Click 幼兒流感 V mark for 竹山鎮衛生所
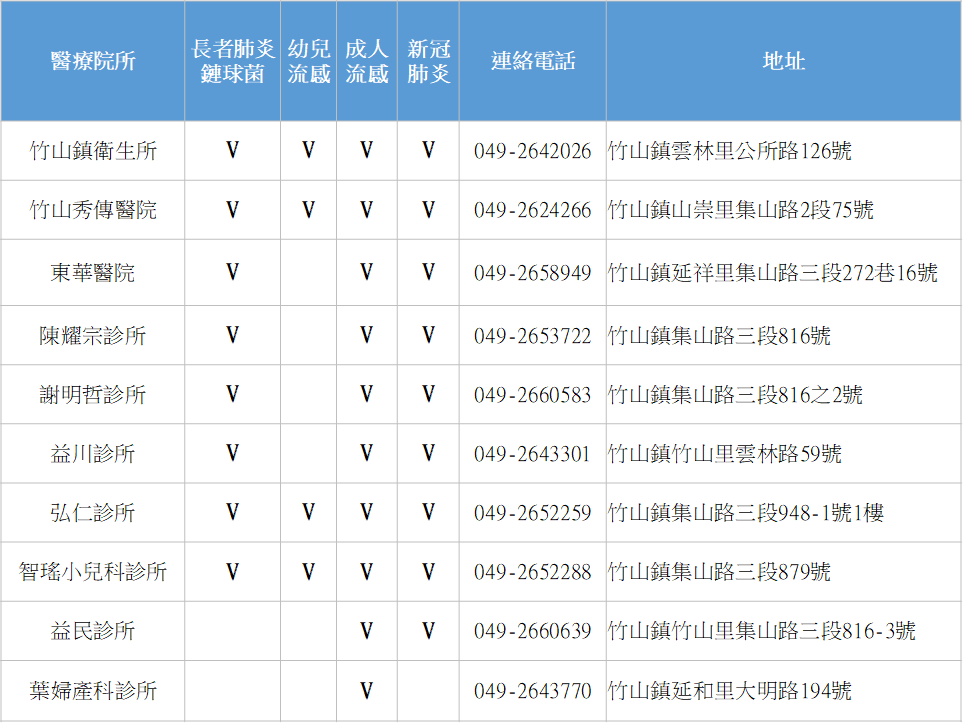 (x=308, y=150)
